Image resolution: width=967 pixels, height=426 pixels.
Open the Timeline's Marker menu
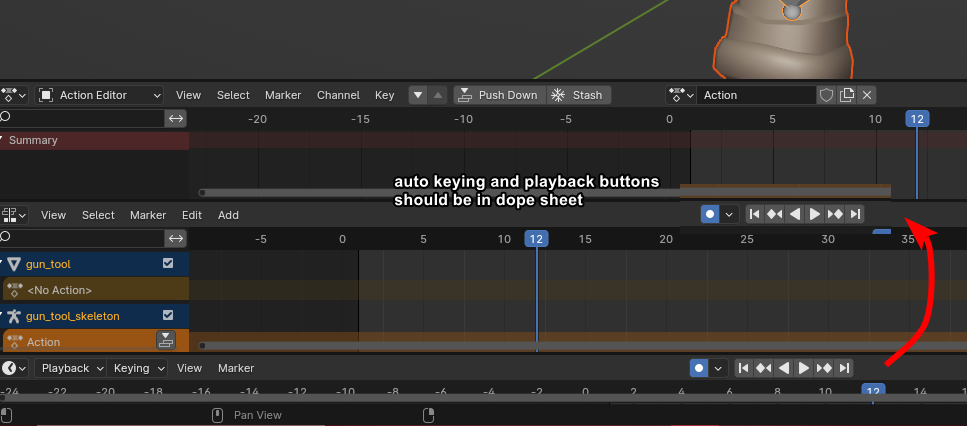[x=236, y=368]
